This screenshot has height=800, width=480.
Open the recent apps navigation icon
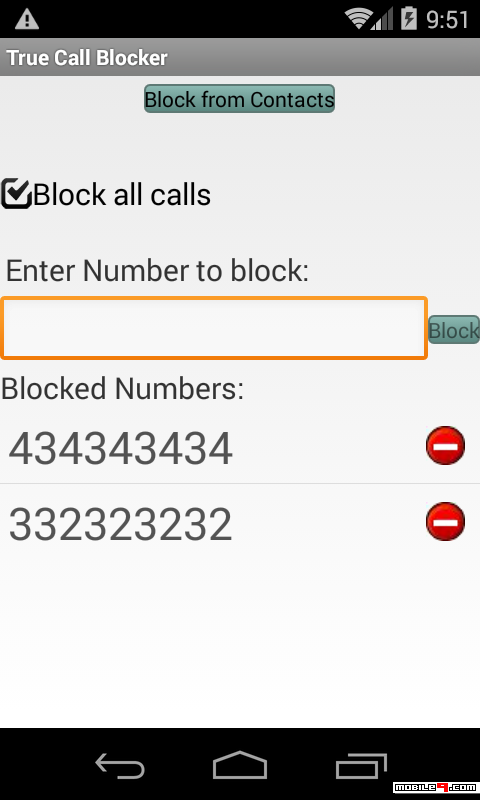coord(361,766)
